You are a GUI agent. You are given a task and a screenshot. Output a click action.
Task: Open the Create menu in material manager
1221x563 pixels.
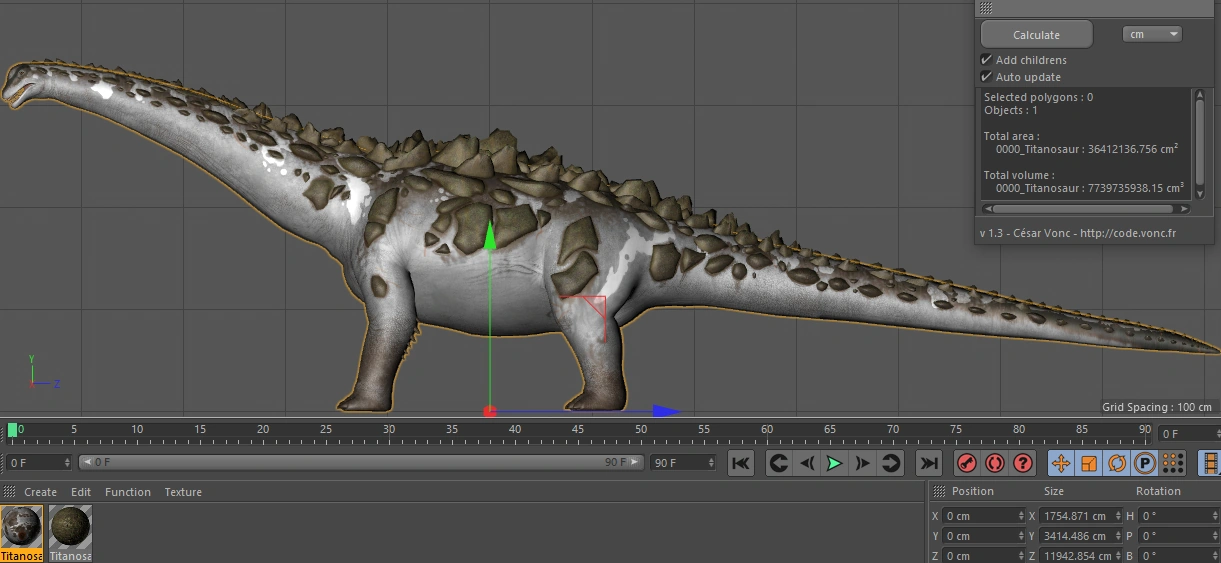(x=40, y=492)
